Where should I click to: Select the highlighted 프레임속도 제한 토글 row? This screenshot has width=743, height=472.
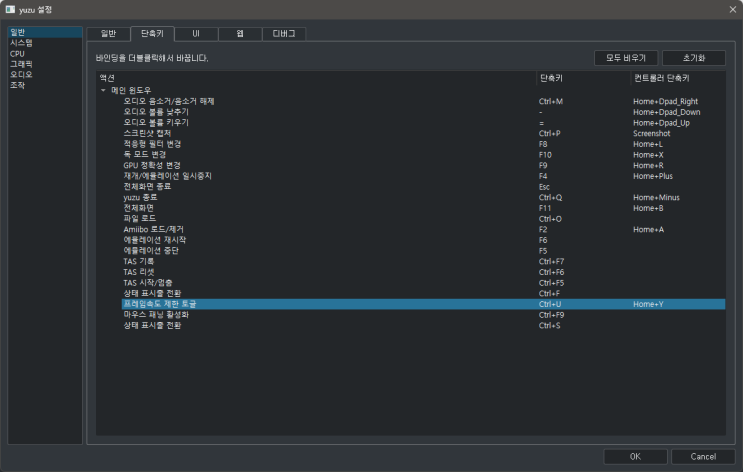tap(423, 304)
